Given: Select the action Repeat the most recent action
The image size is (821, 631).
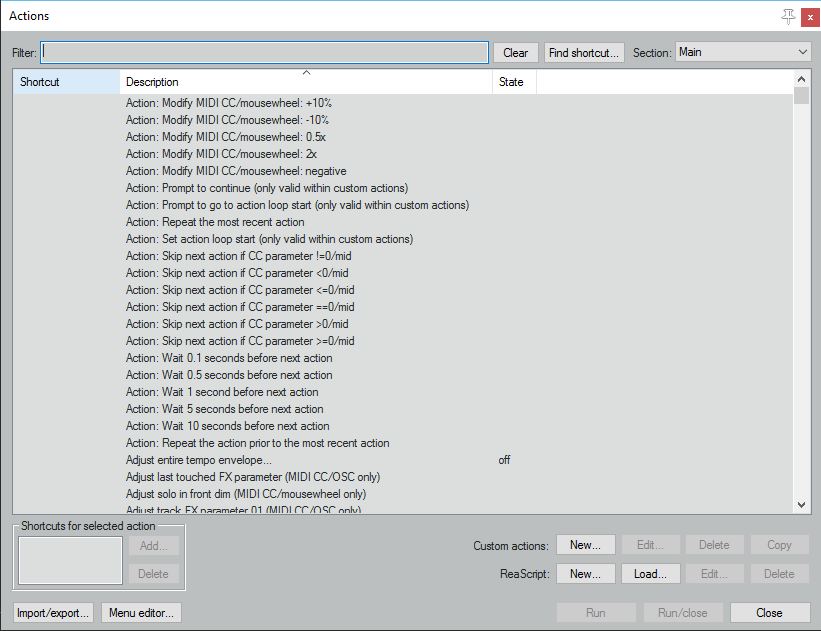Looking at the screenshot, I should click(224, 221).
